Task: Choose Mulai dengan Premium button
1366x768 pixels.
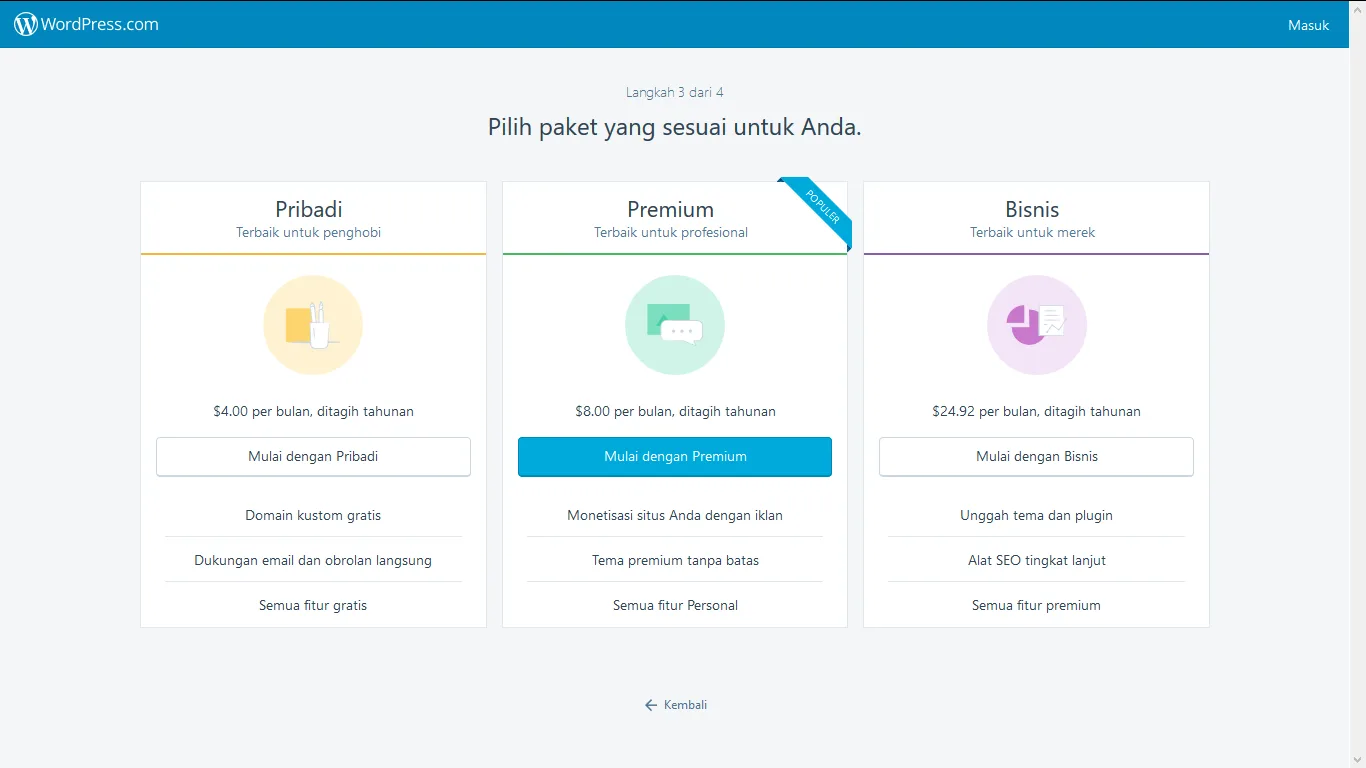Action: (x=675, y=456)
